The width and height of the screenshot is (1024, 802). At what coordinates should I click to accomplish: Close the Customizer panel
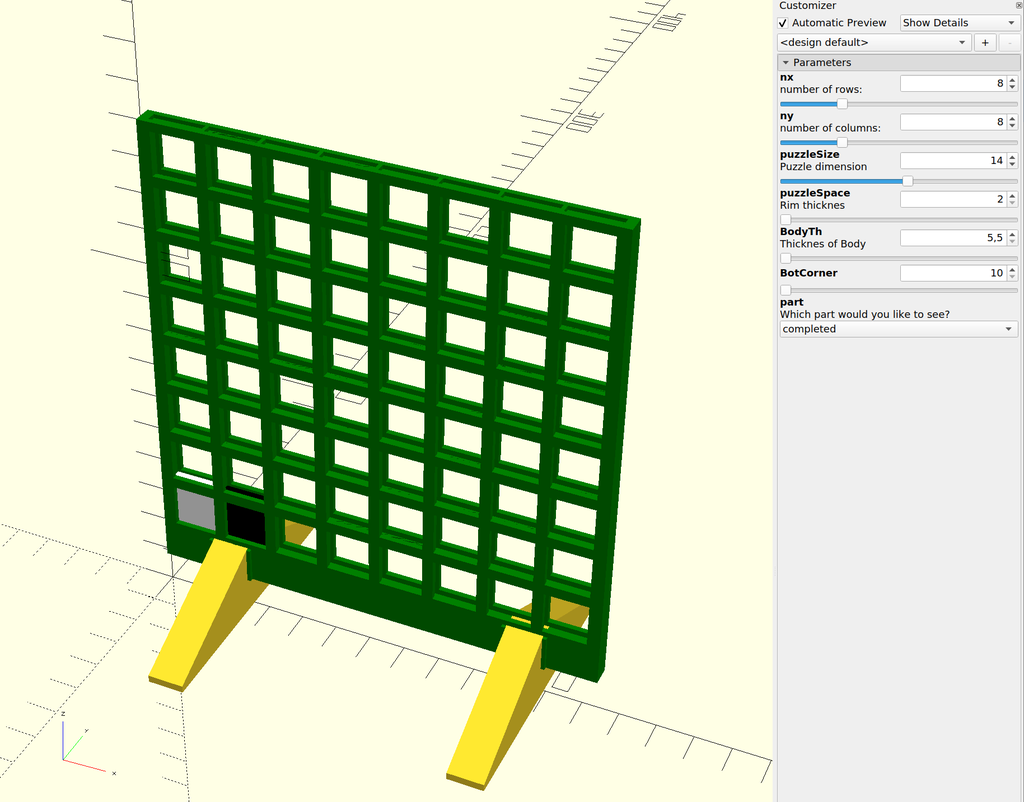[1018, 6]
